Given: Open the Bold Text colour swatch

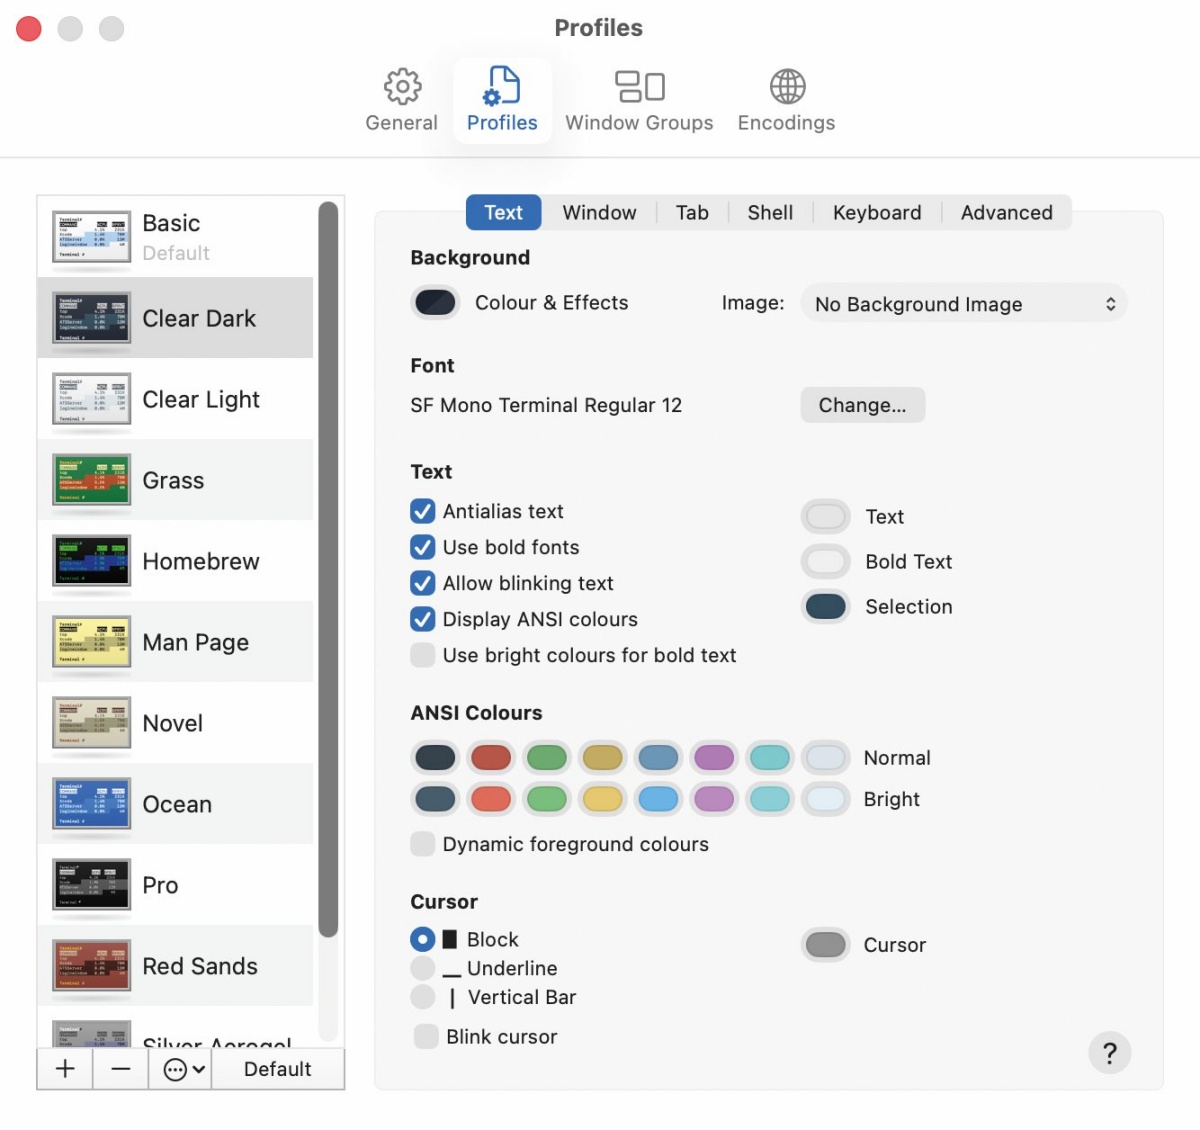Looking at the screenshot, I should [x=826, y=561].
